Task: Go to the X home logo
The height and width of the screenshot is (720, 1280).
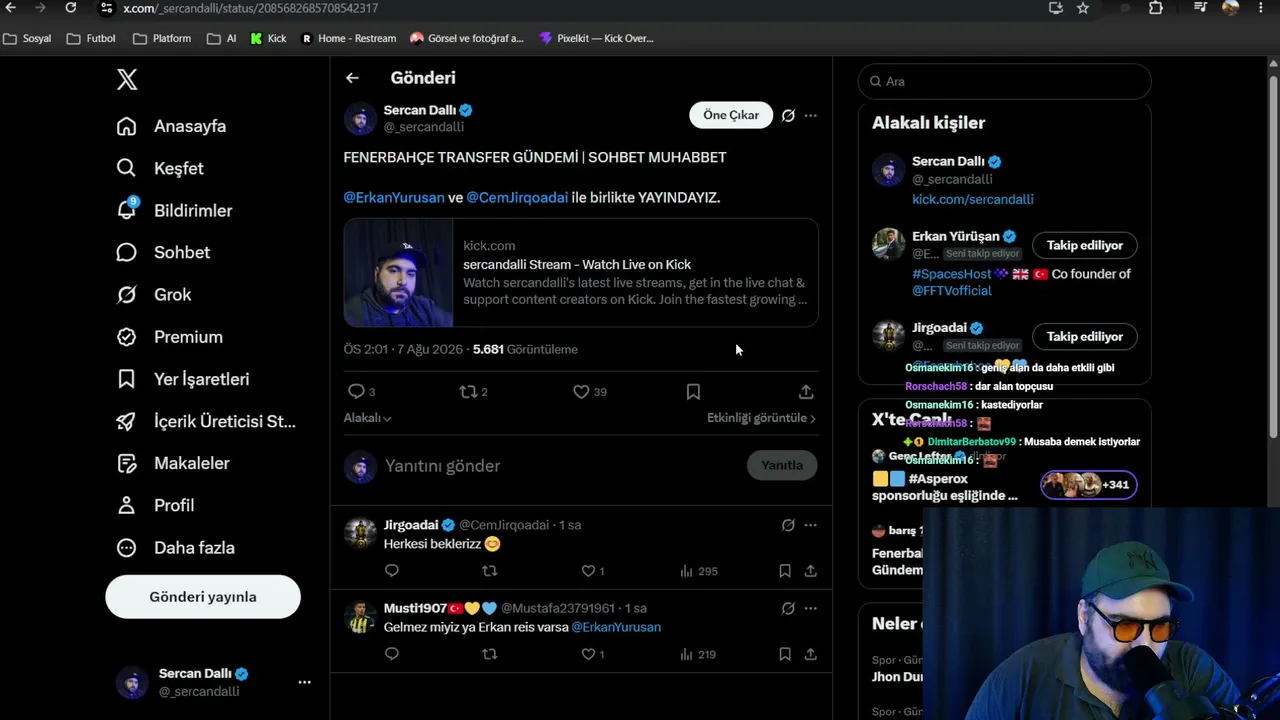Action: (x=127, y=80)
